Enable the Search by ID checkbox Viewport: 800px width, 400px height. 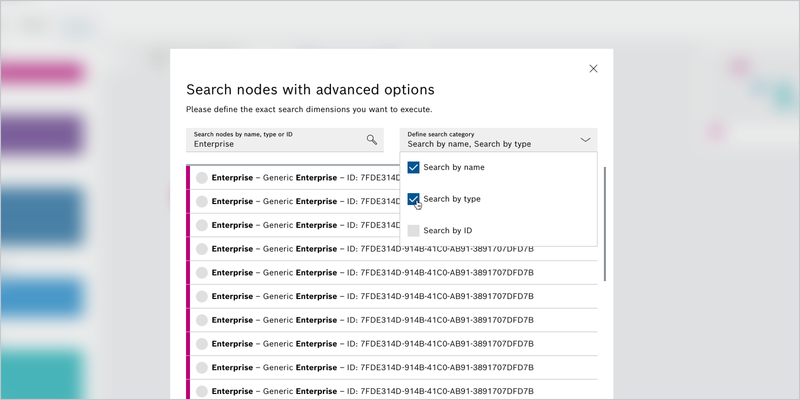(414, 230)
